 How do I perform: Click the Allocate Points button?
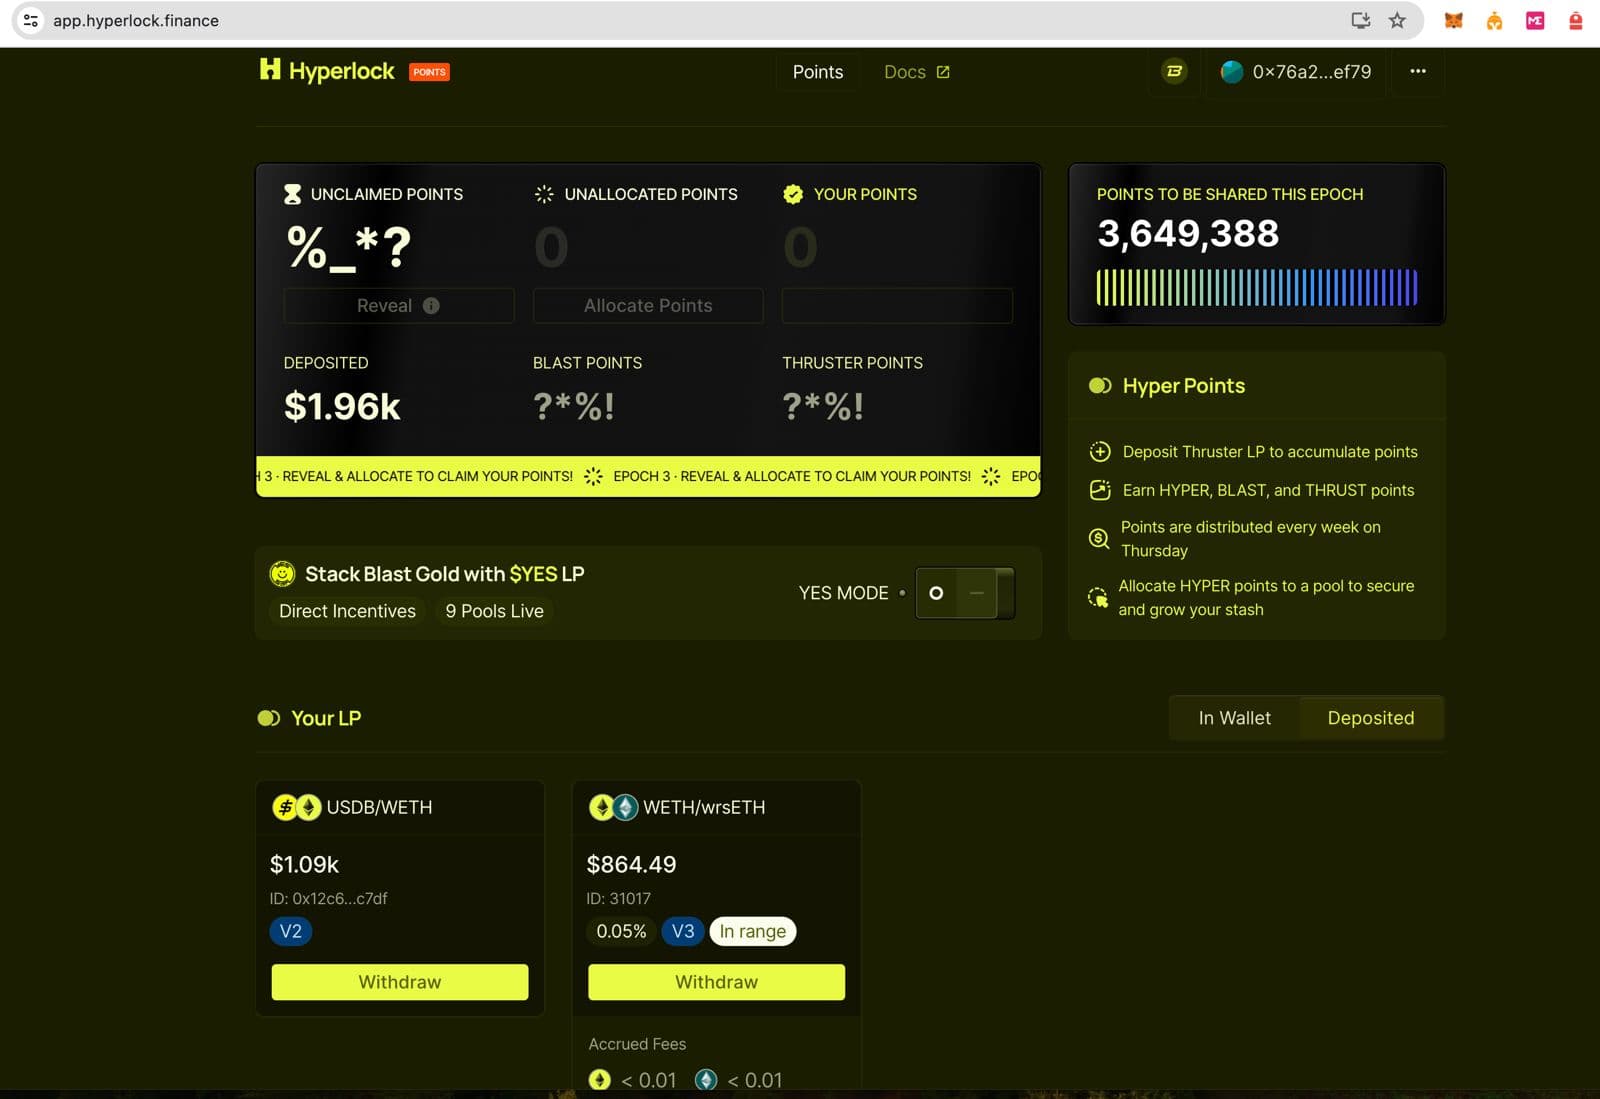648,306
